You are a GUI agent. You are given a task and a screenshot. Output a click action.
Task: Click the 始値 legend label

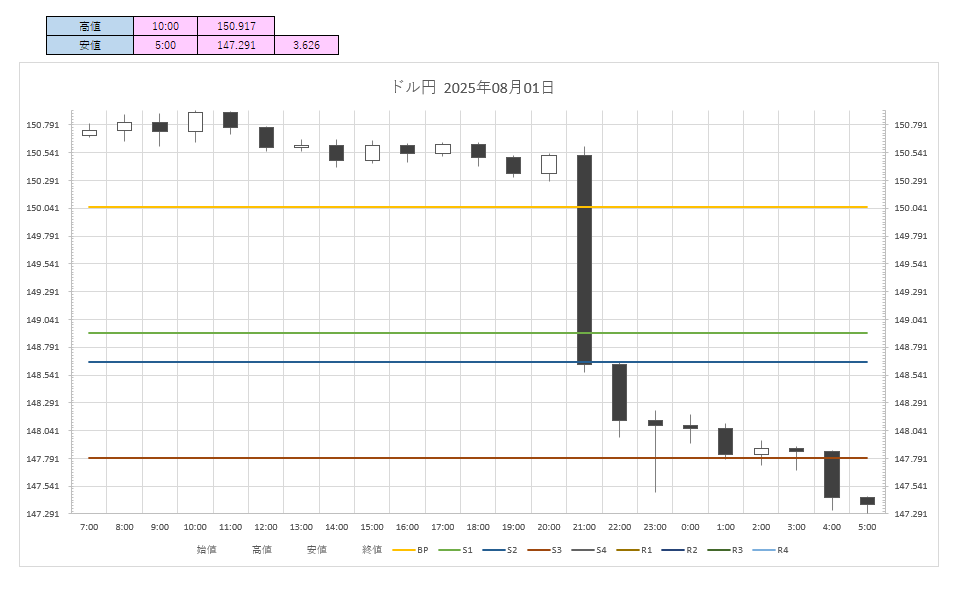[x=206, y=550]
